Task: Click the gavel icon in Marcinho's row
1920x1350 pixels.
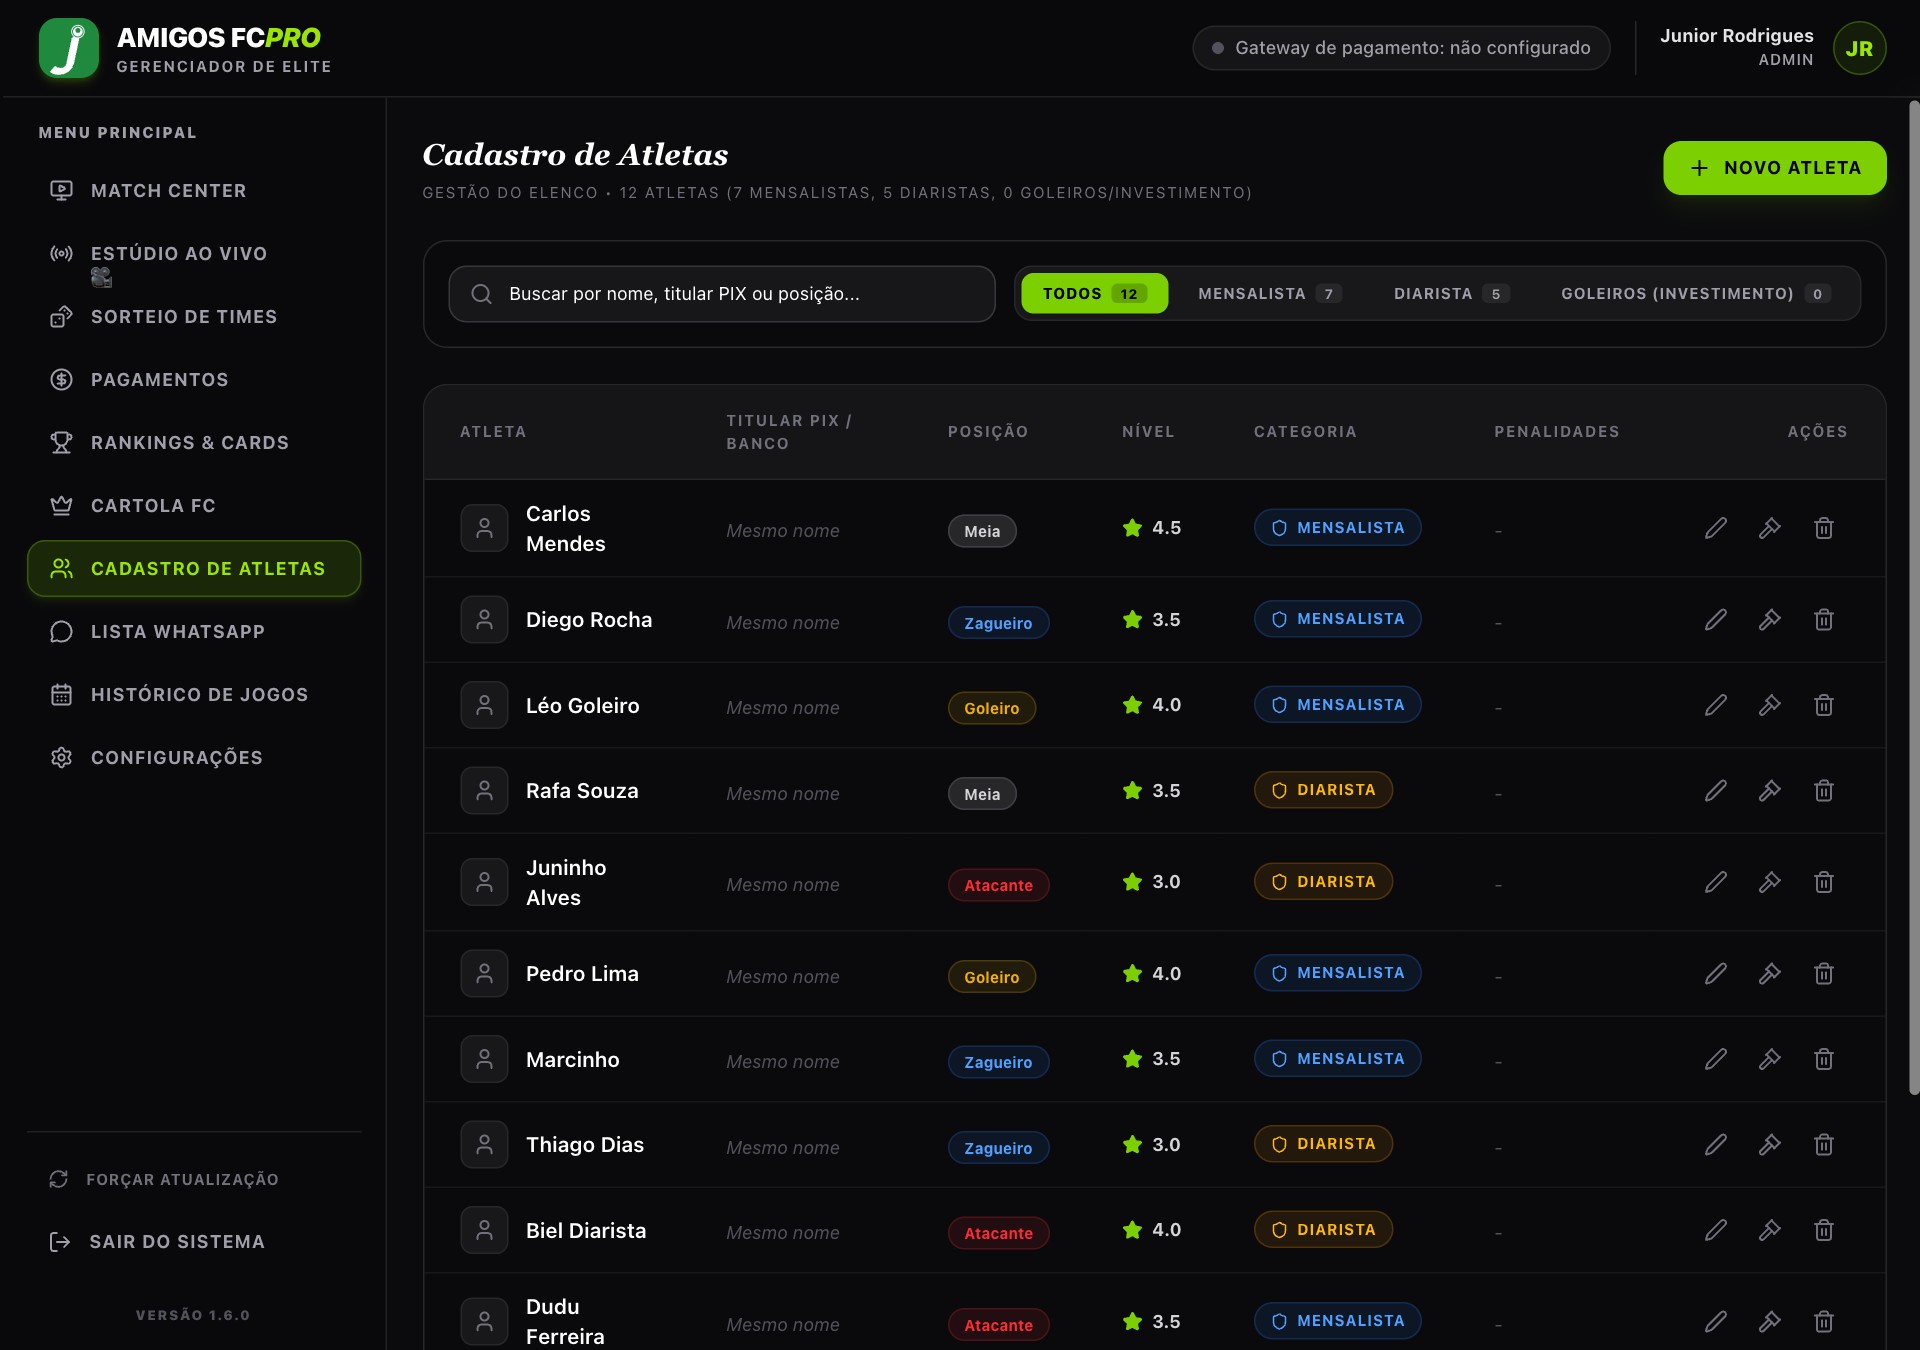Action: [x=1770, y=1059]
